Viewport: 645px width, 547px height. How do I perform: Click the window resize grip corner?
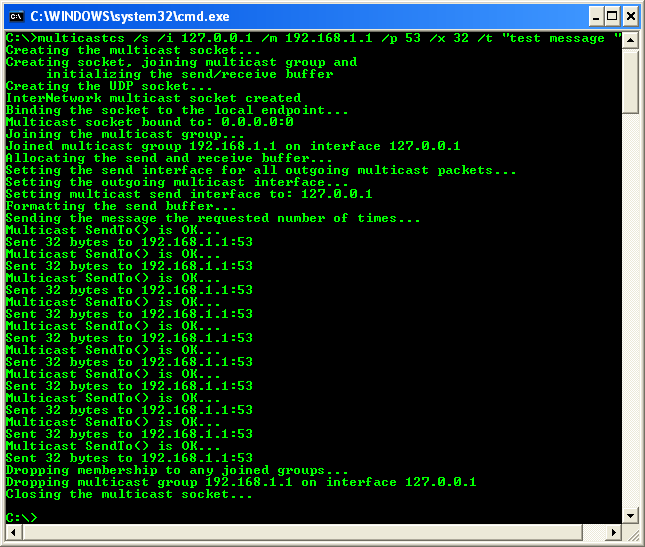click(x=632, y=533)
